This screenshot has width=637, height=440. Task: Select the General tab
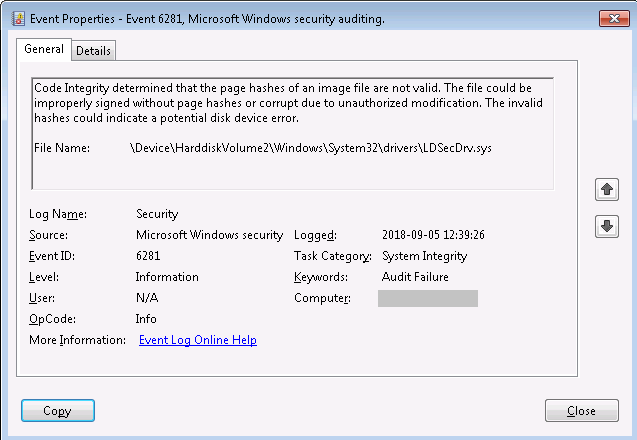(44, 49)
